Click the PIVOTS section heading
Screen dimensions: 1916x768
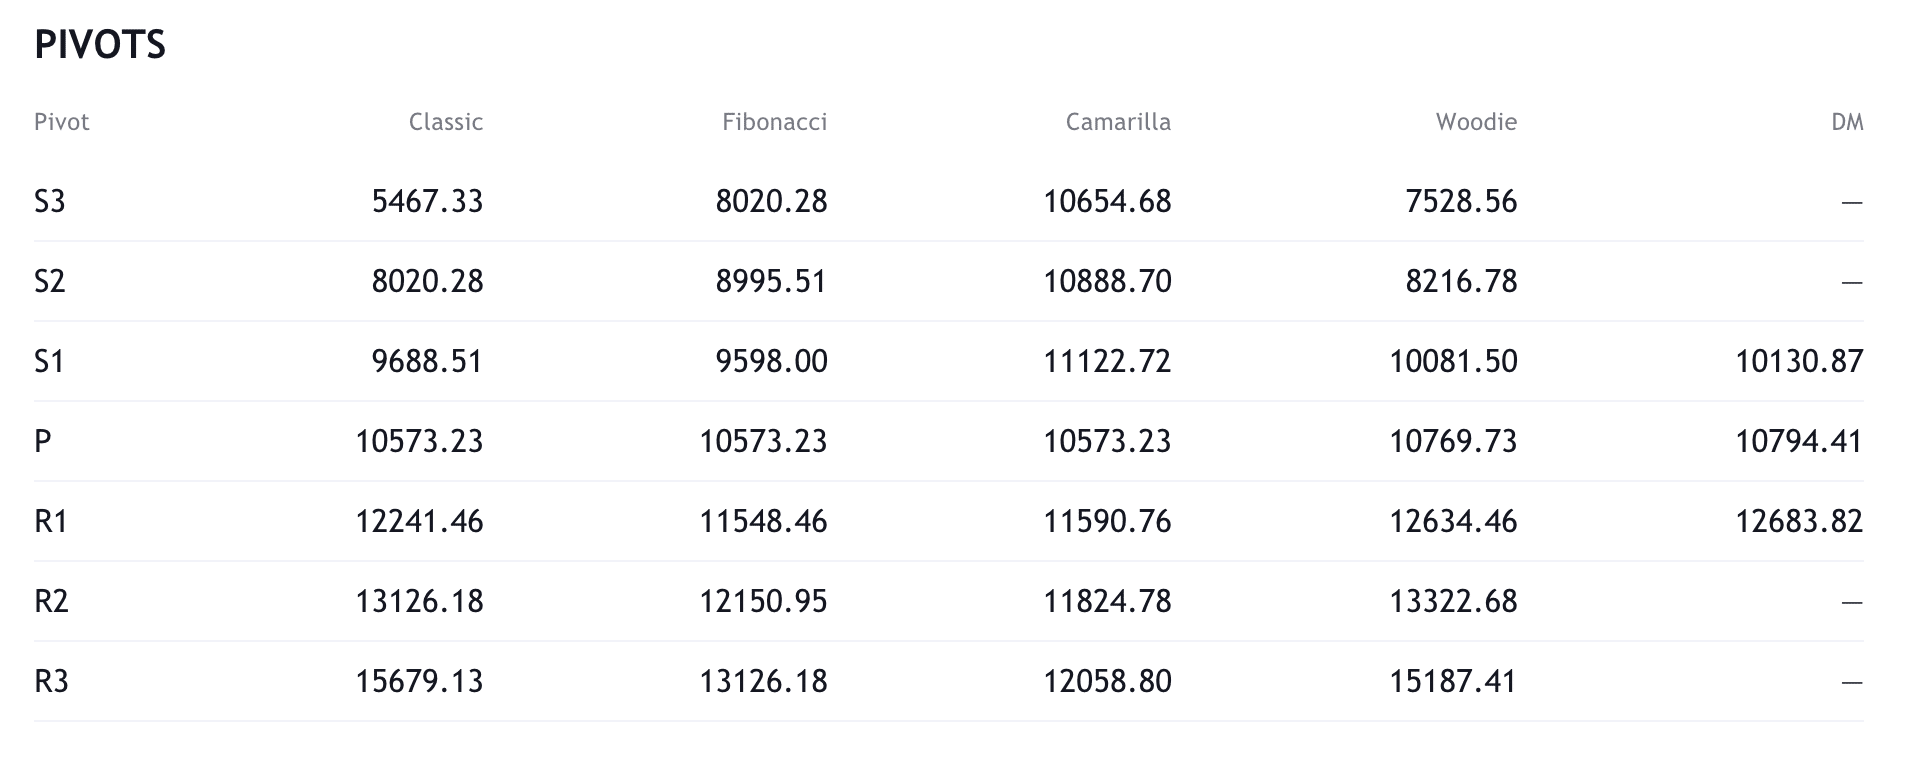pos(100,45)
